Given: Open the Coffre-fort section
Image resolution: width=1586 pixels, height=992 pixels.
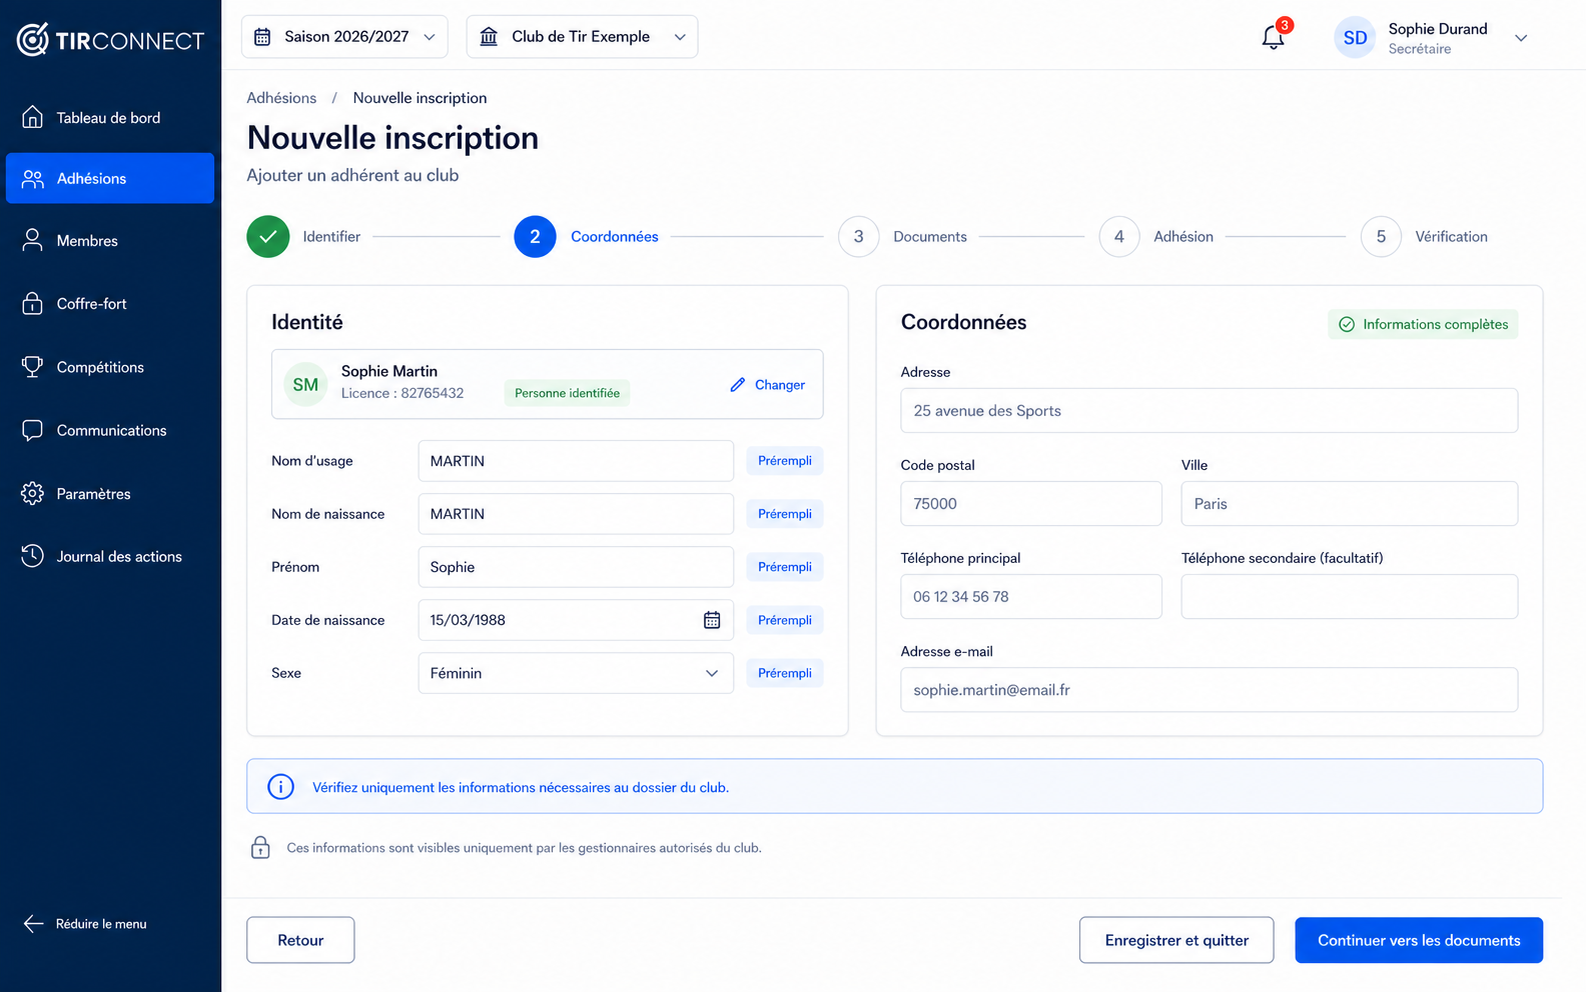Looking at the screenshot, I should coord(110,303).
